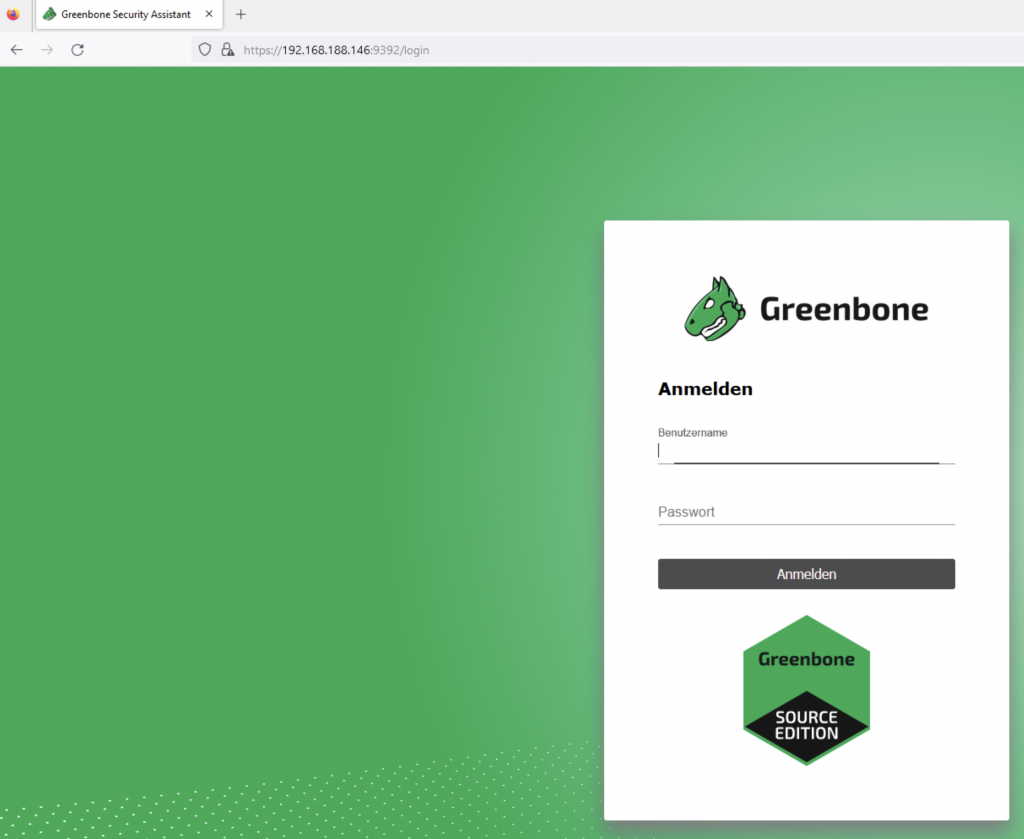Focus the Benutzername input field

[806, 452]
